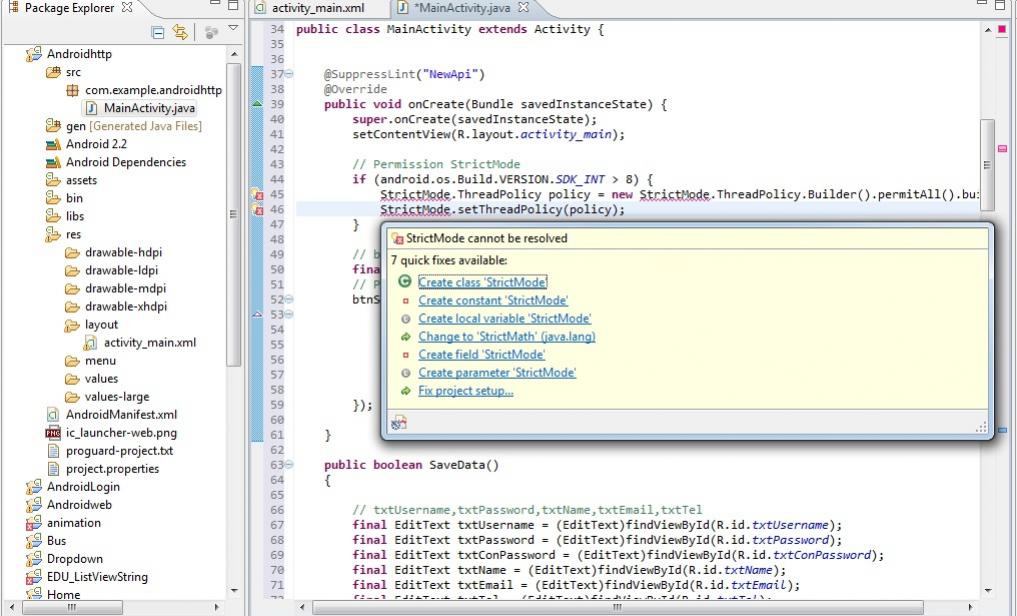Select the EDU_ListViewString project

coord(97,576)
